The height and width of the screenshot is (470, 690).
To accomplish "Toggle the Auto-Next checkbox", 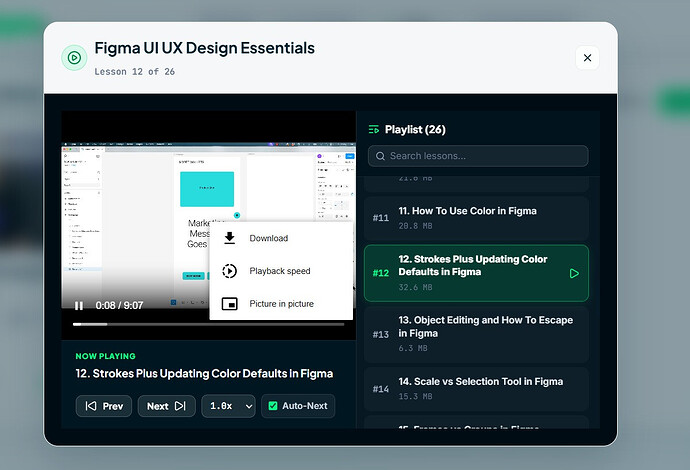I will pos(273,406).
